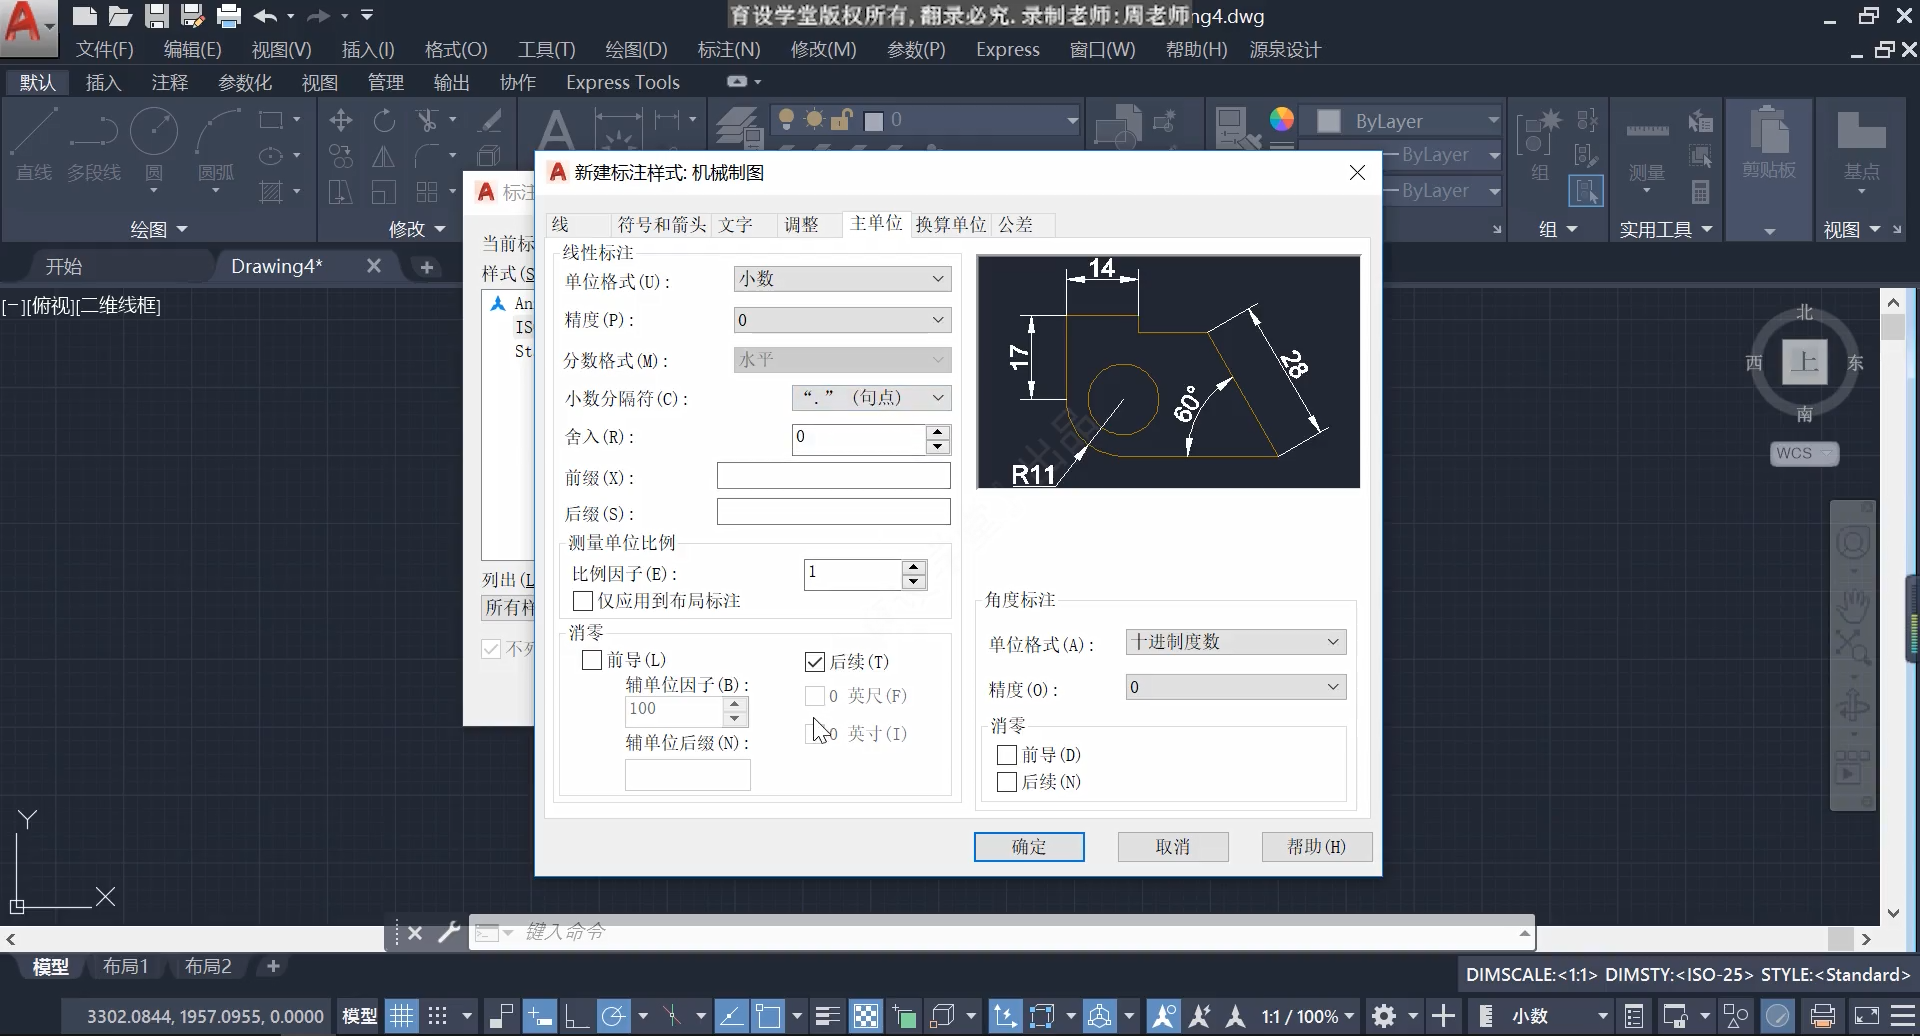Toggle ortho mode in status bar
Image resolution: width=1920 pixels, height=1036 pixels.
coord(576,1016)
